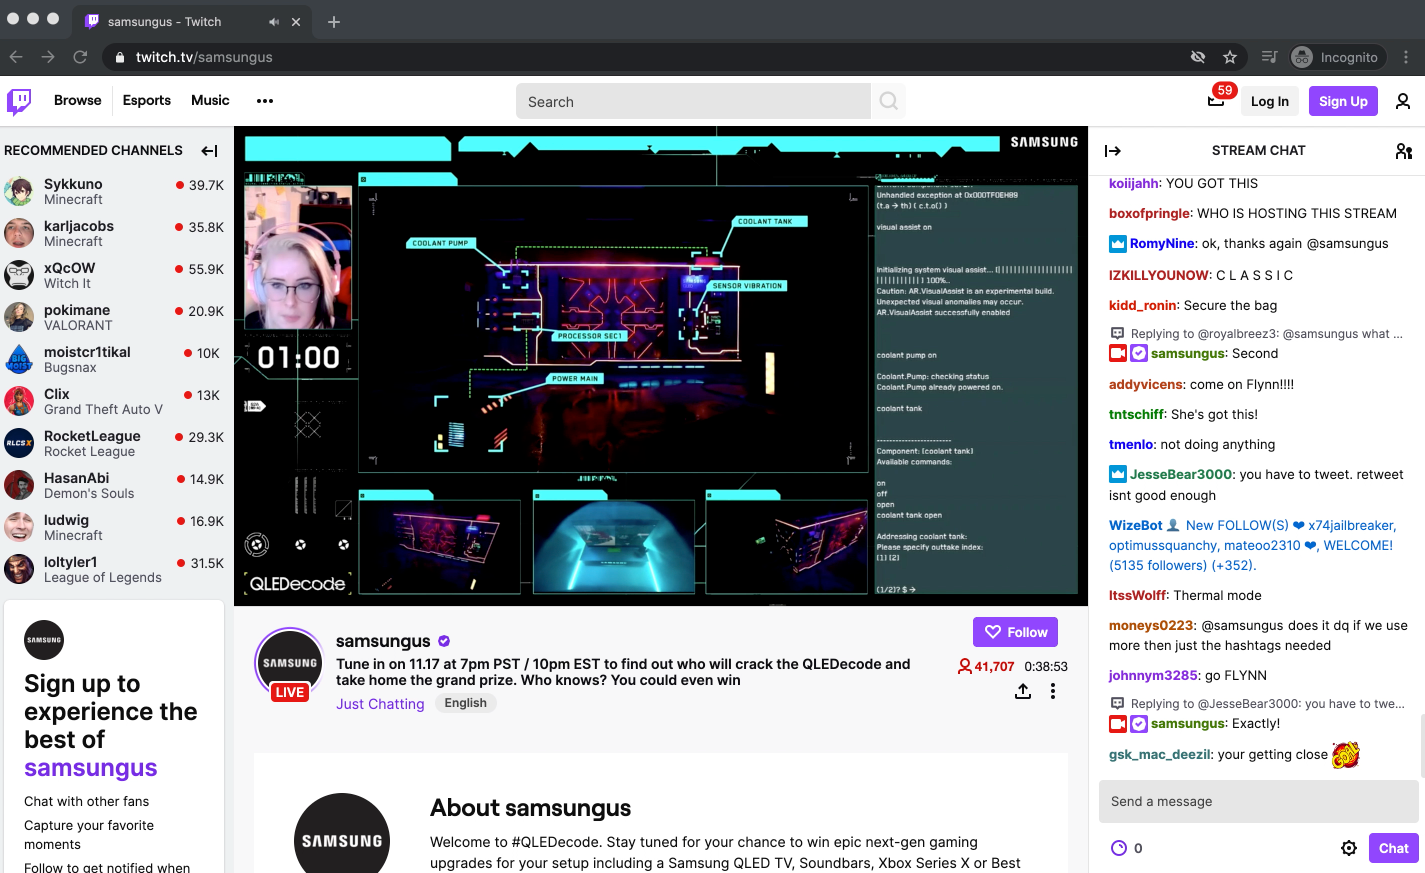Click the Samsung logo in About section
1425x873 pixels.
[x=342, y=840]
